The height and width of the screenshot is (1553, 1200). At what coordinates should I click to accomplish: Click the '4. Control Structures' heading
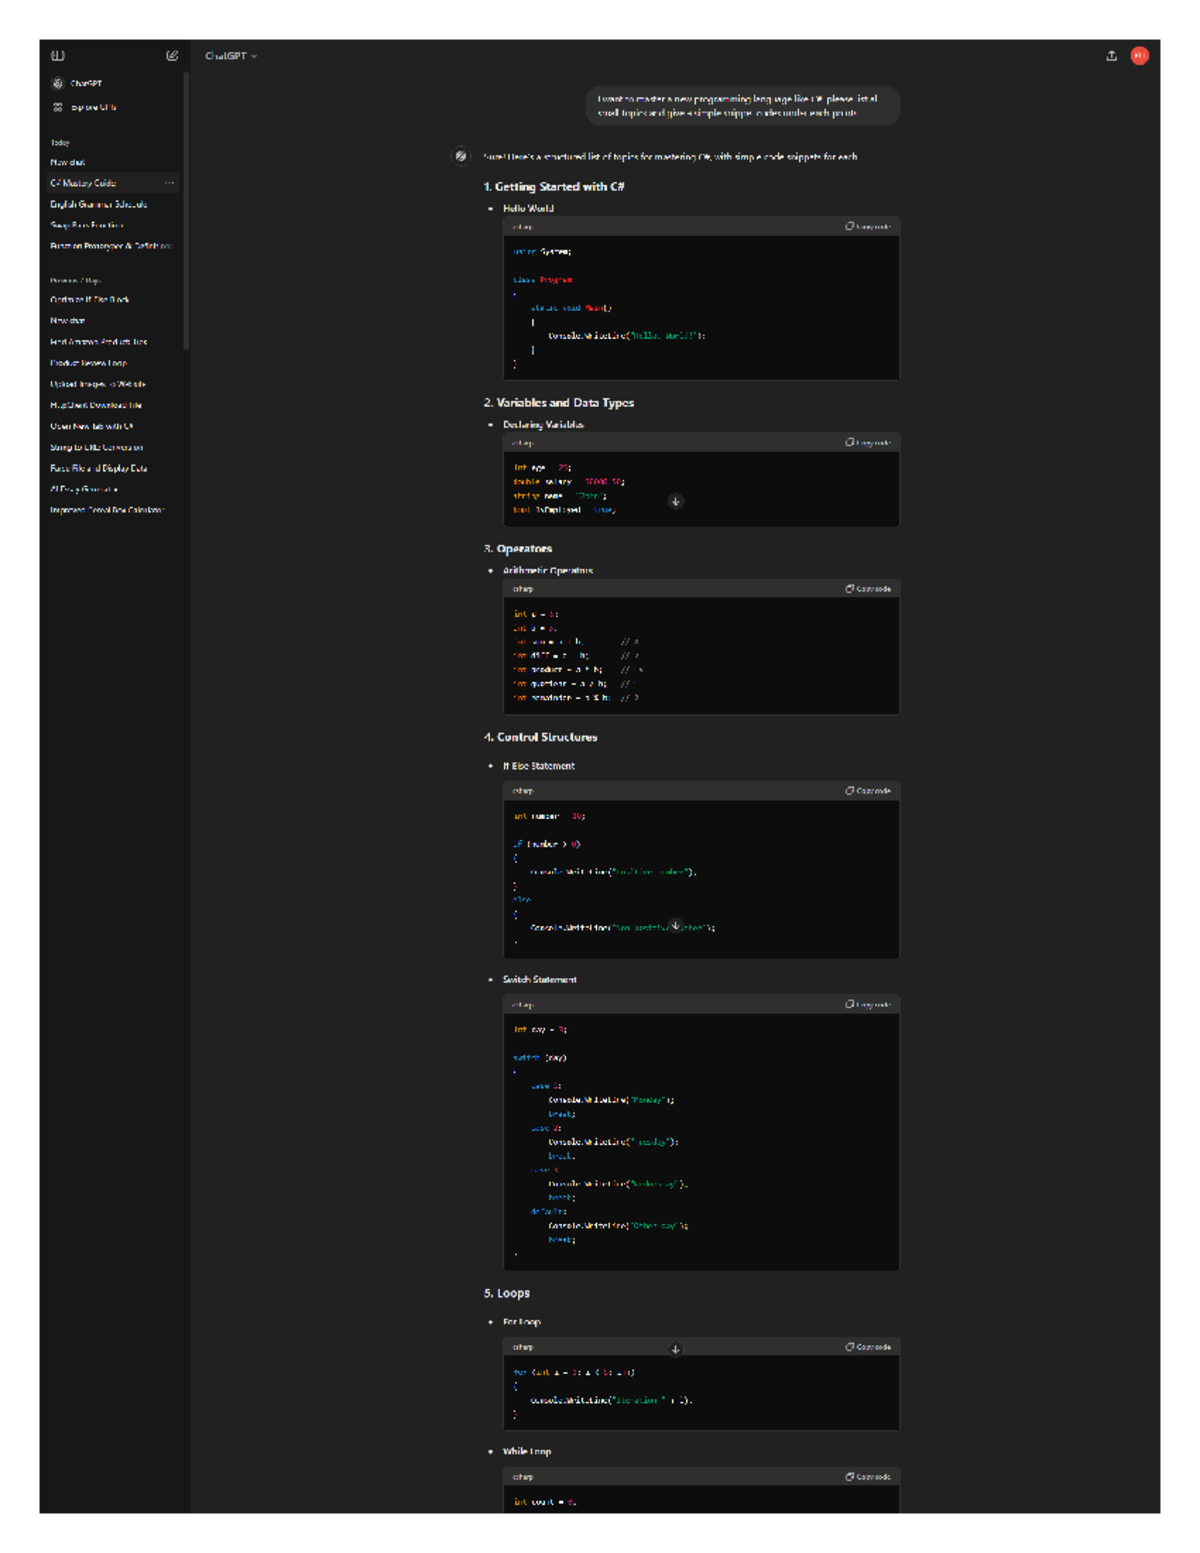click(541, 737)
